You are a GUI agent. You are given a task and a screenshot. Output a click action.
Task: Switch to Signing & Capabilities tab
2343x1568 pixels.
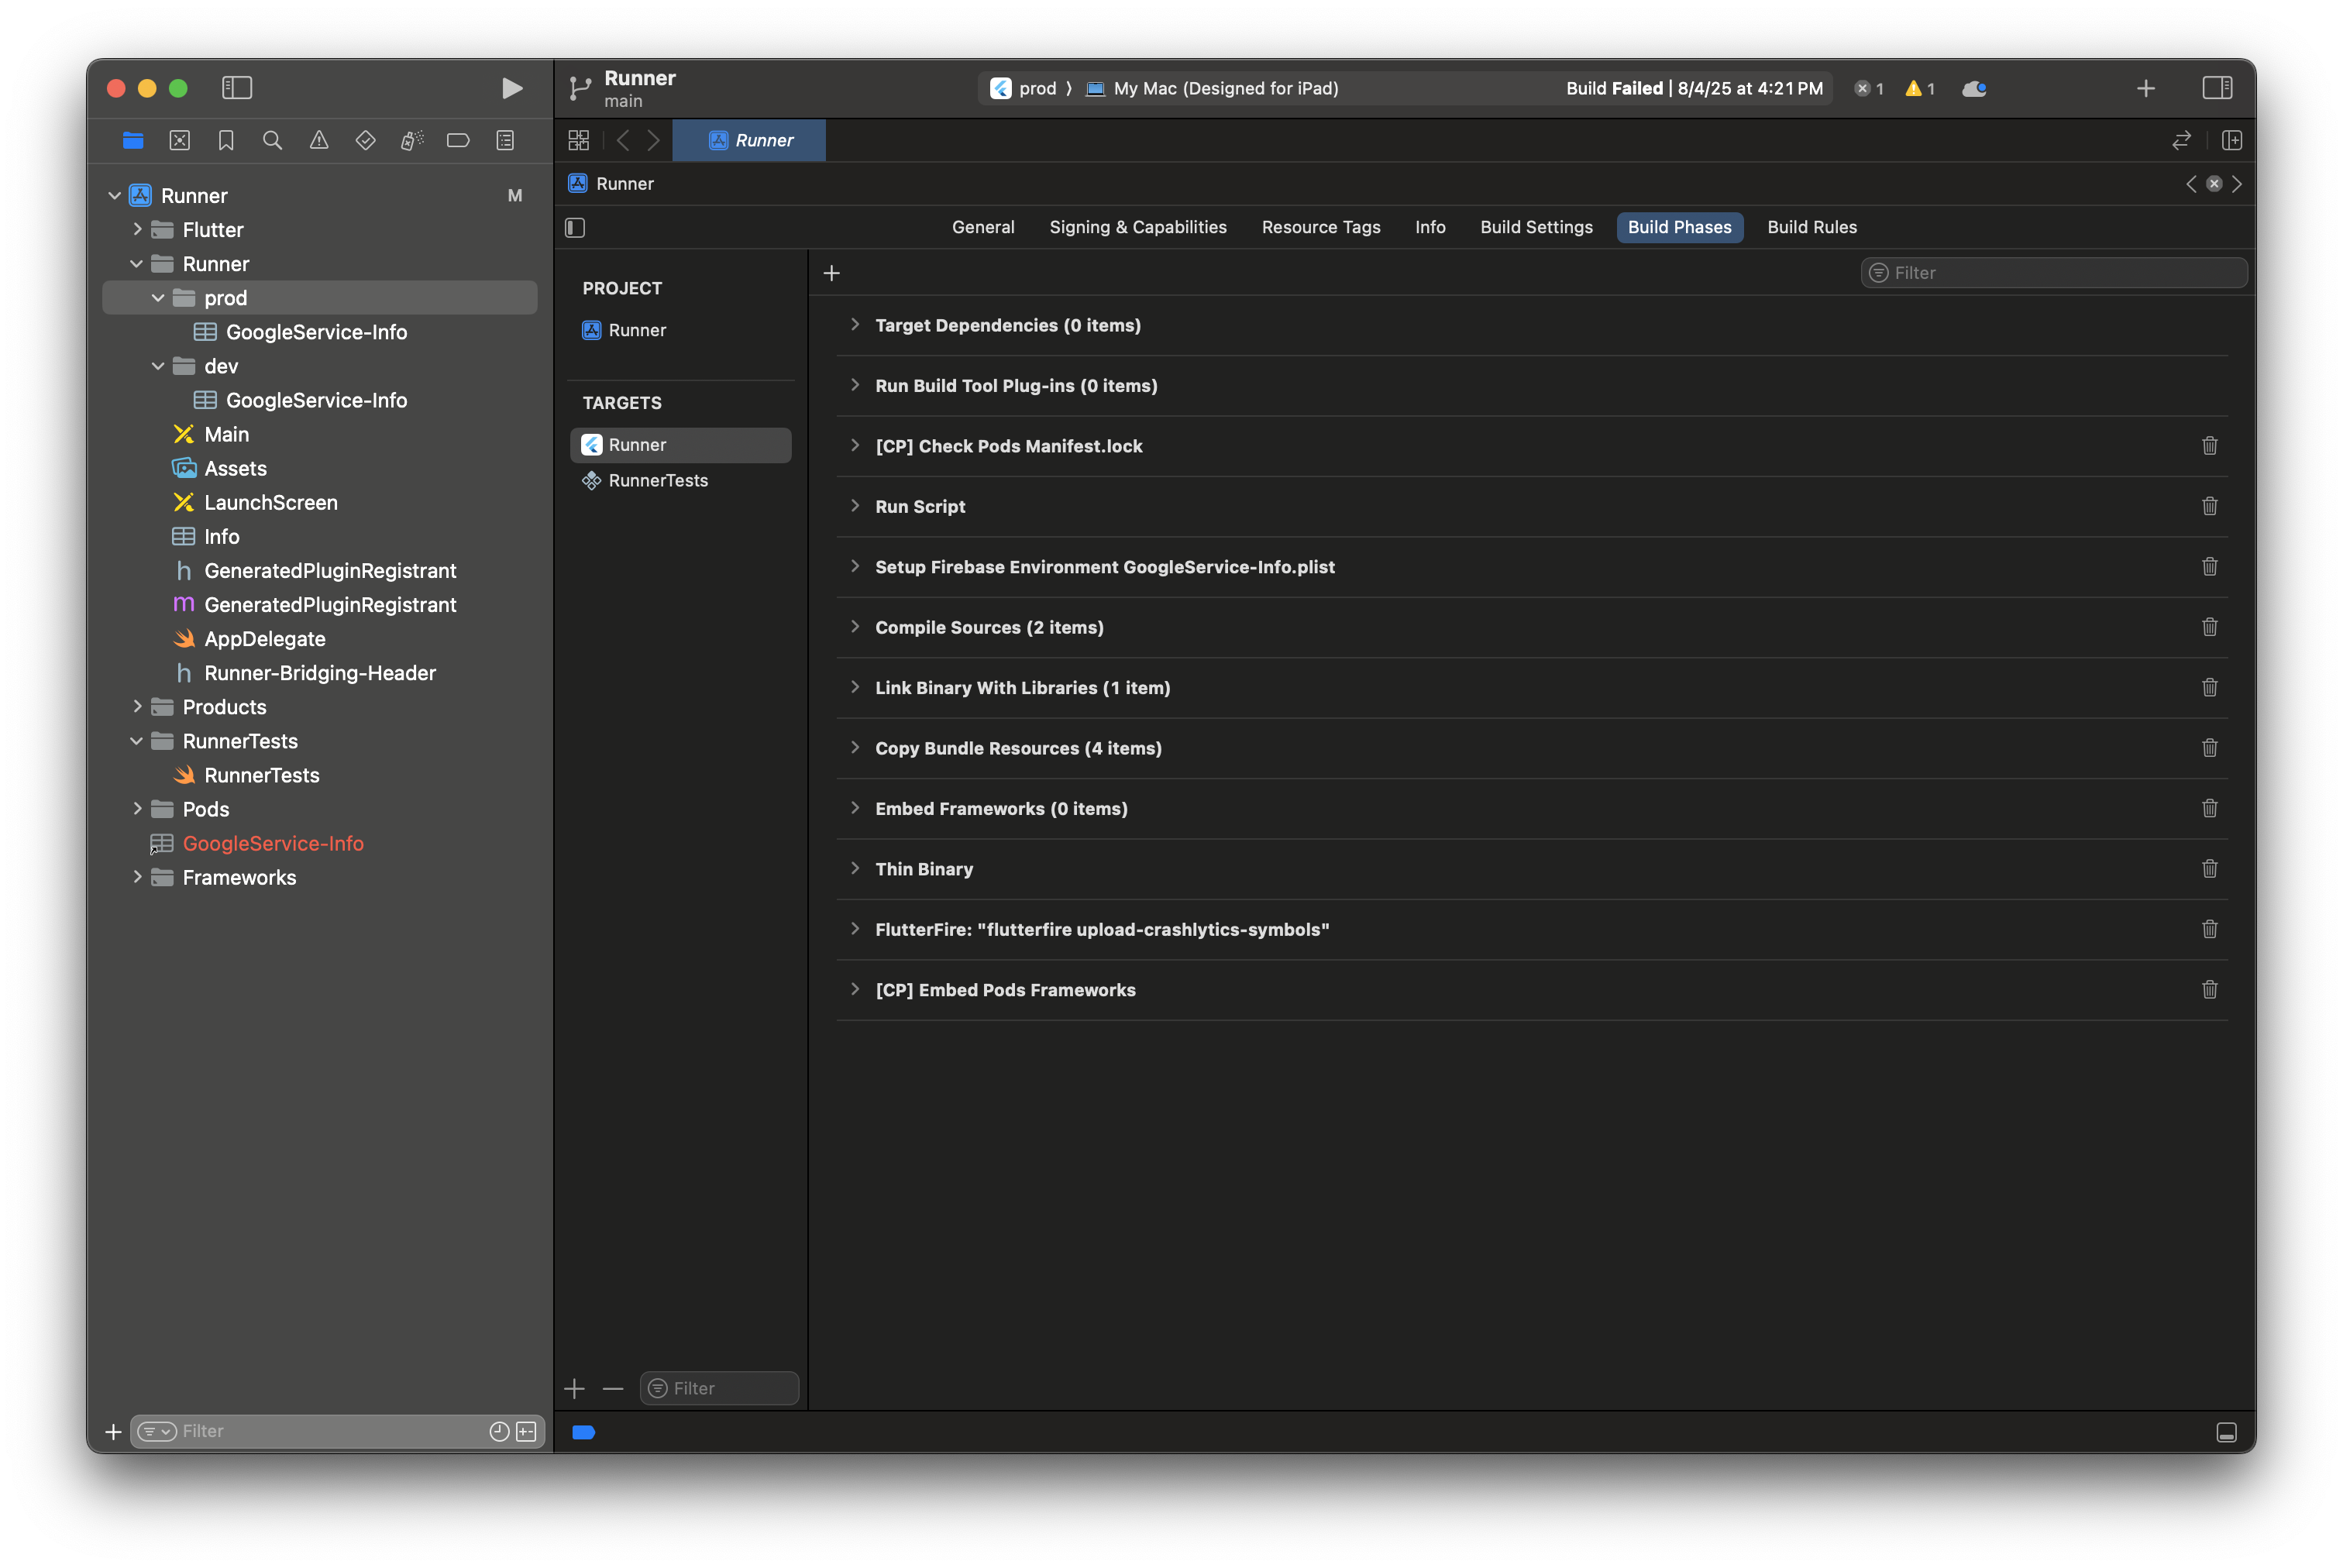click(x=1137, y=227)
